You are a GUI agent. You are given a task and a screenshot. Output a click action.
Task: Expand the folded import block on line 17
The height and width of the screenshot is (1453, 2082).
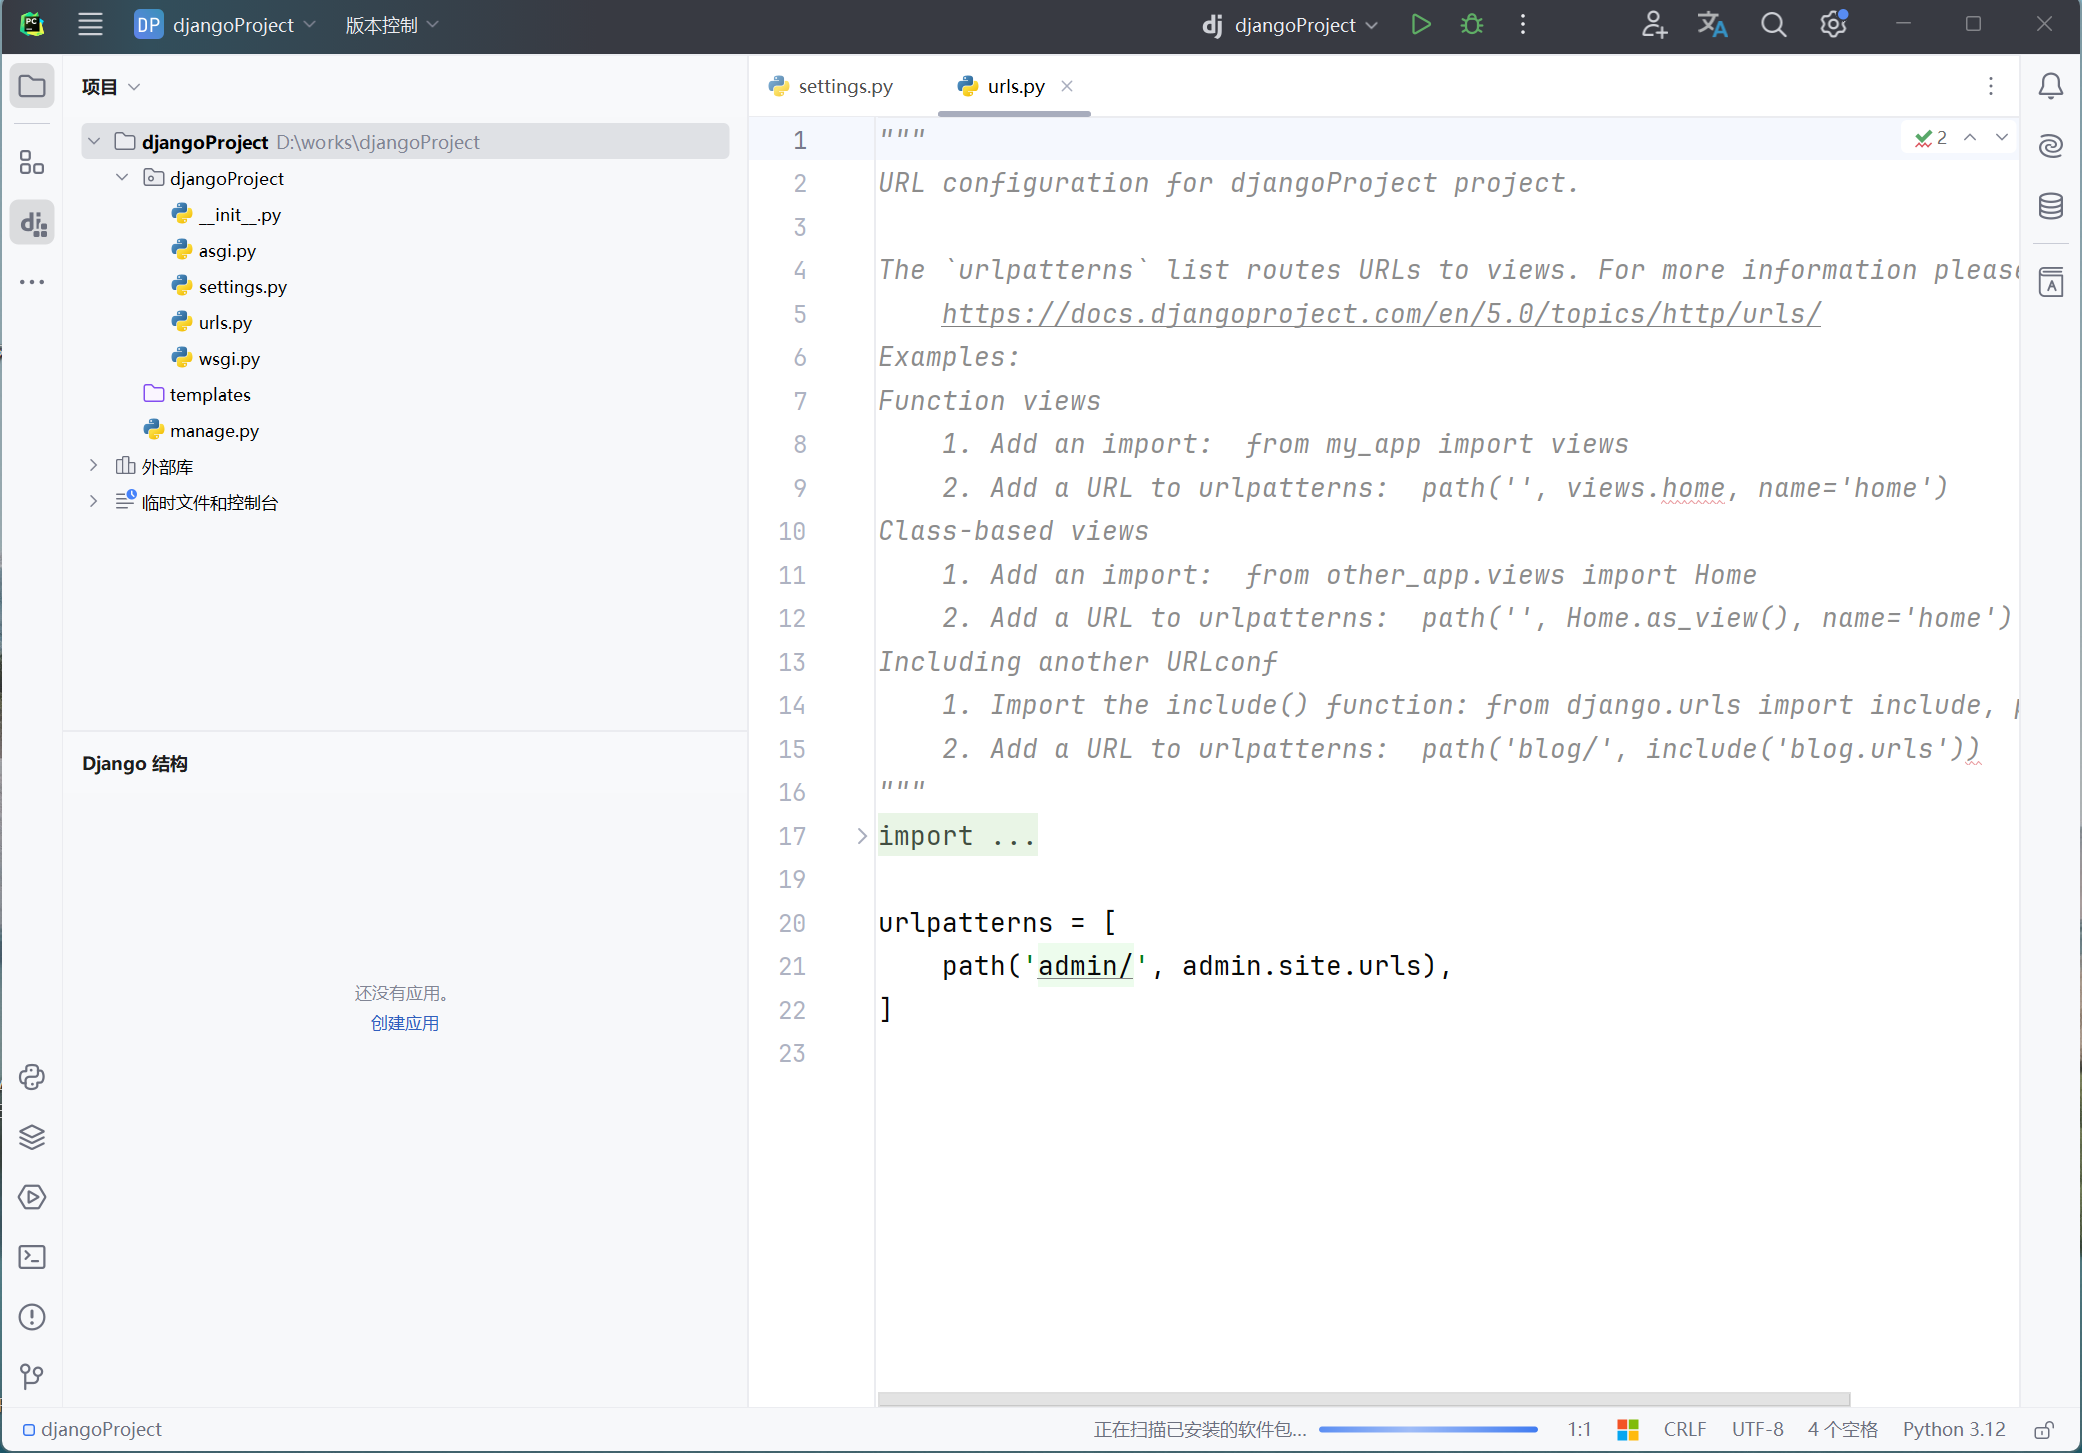(x=862, y=836)
